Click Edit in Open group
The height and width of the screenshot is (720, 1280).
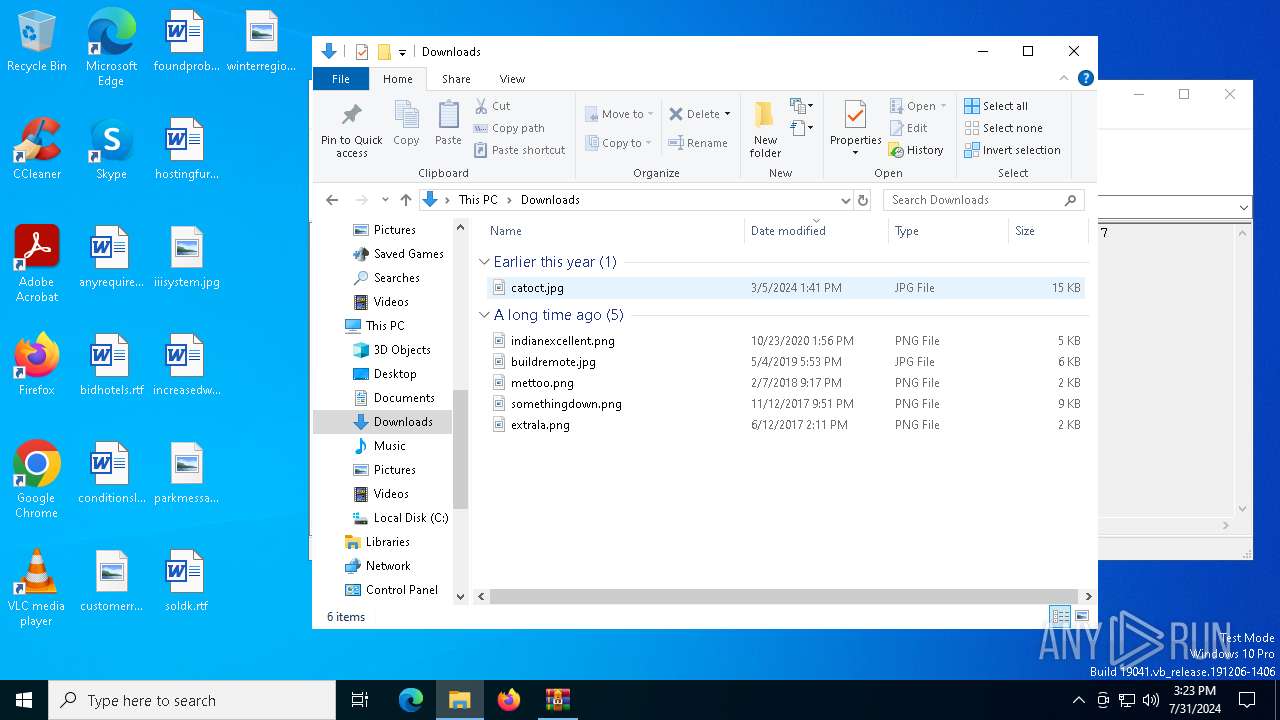pos(908,128)
